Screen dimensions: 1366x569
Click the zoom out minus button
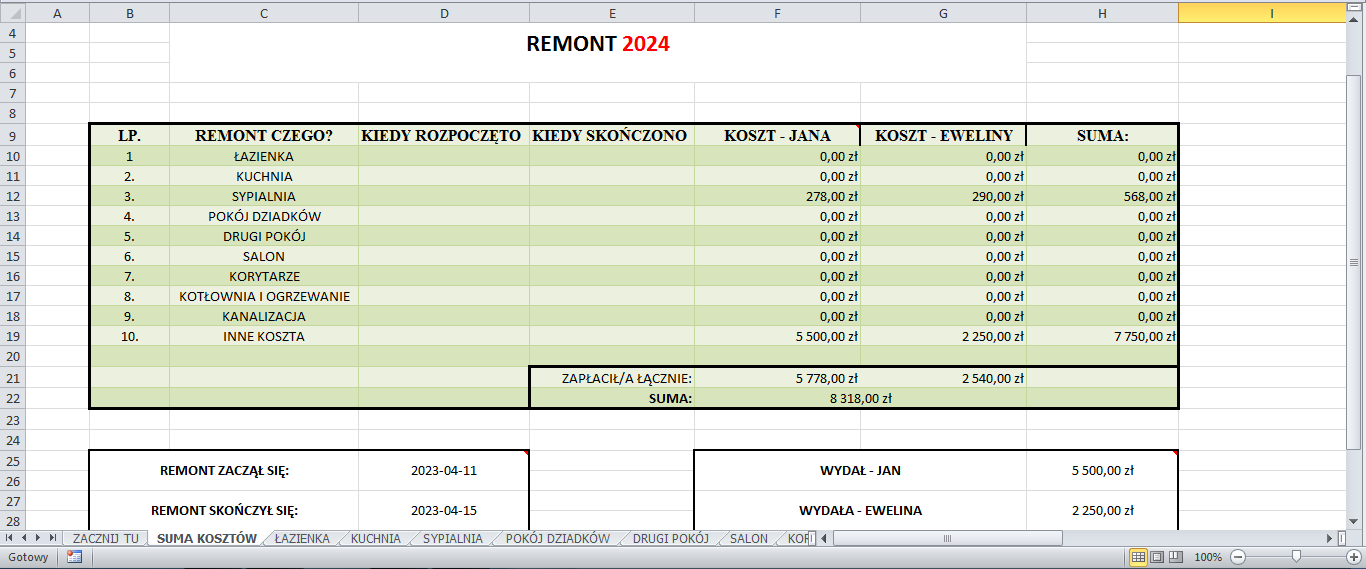point(1238,557)
